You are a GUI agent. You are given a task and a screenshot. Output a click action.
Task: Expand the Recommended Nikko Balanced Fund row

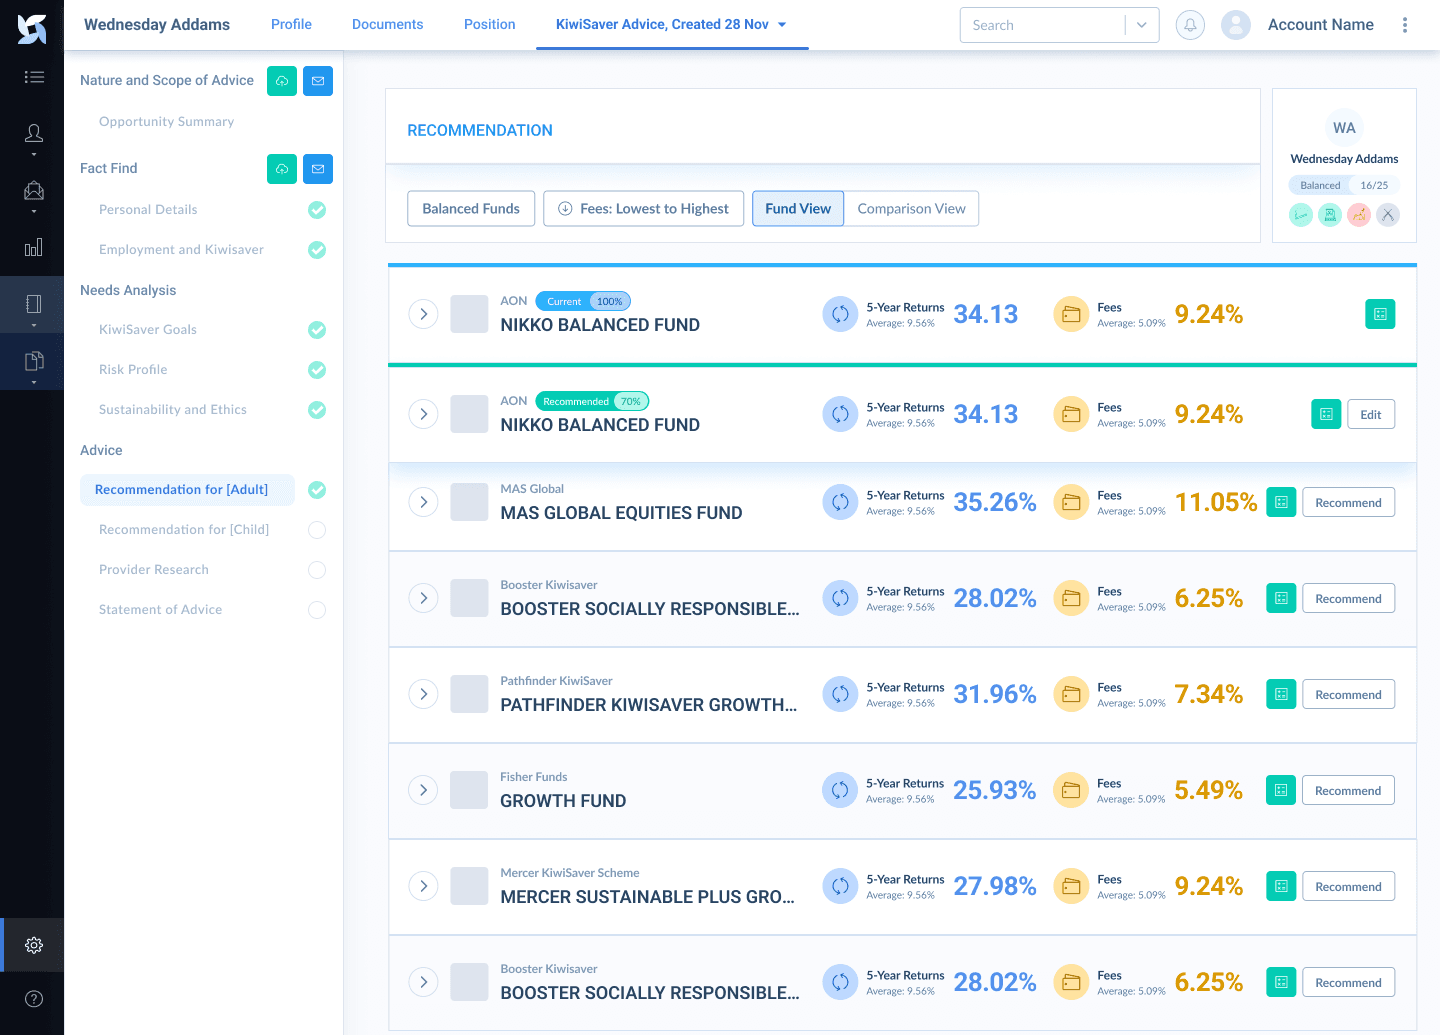tap(424, 414)
